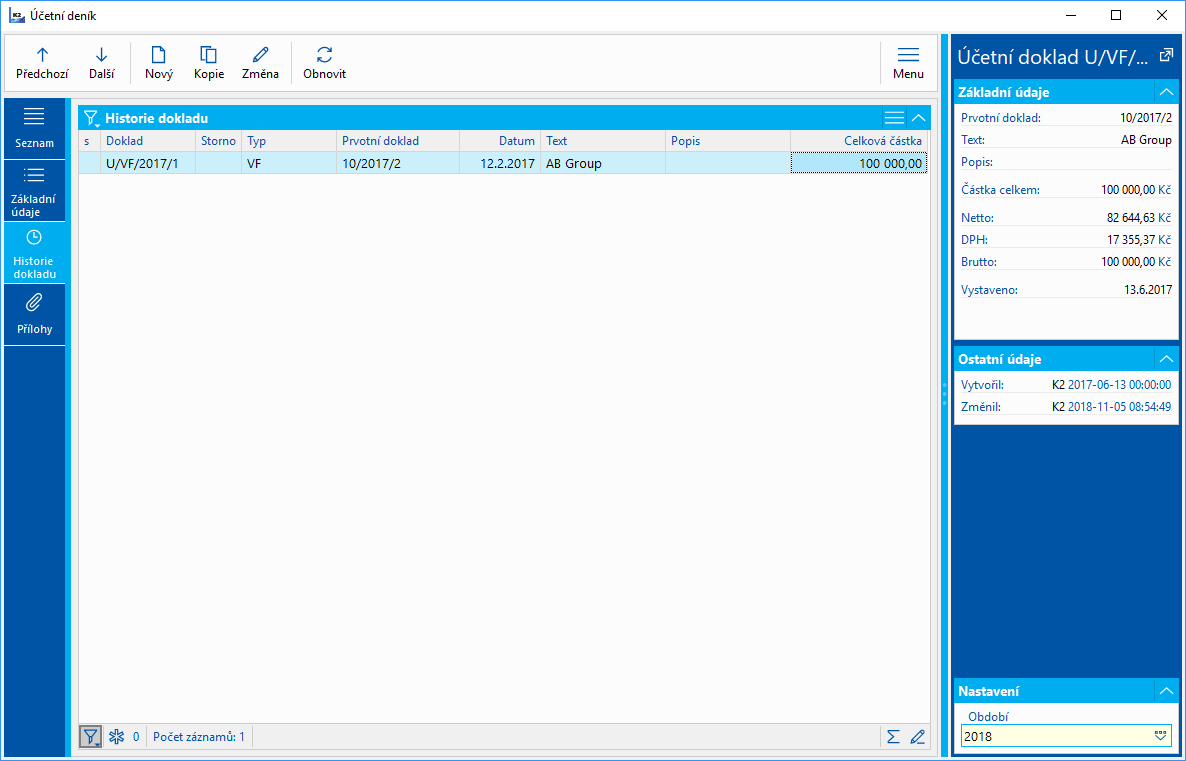
Task: Open the Historie dokladu panel options menu
Action: pyautogui.click(x=894, y=118)
